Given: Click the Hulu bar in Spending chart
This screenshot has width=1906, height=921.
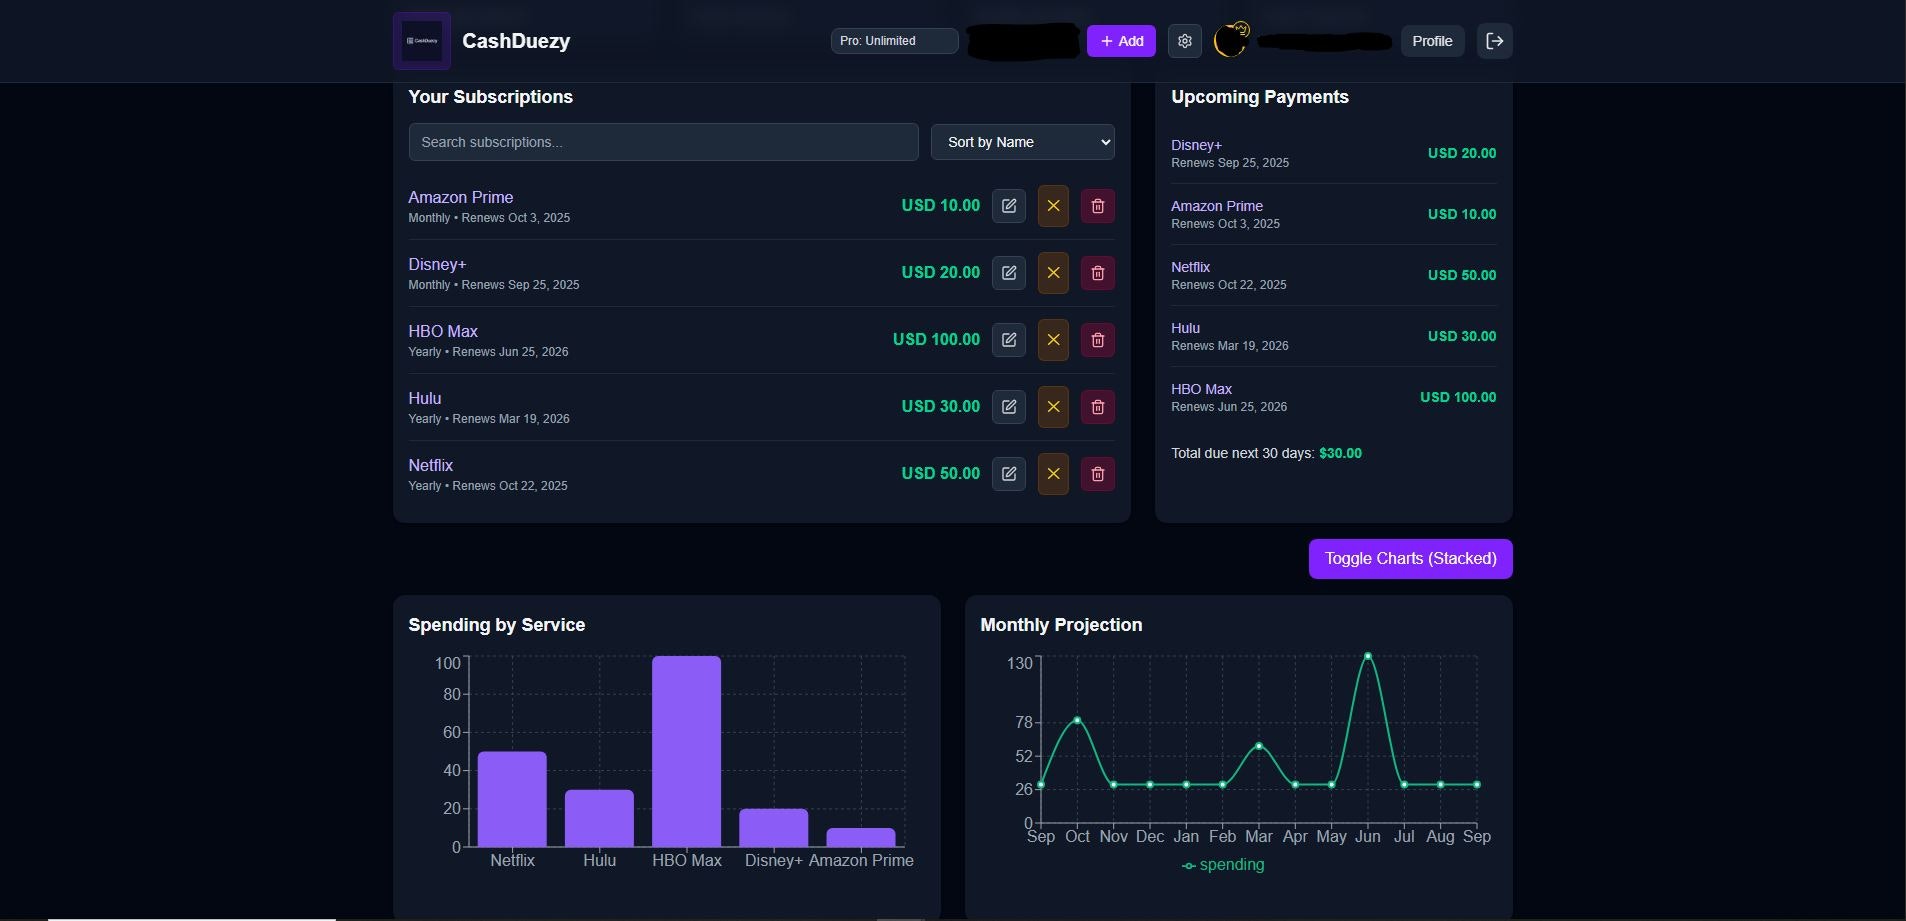Looking at the screenshot, I should click(599, 818).
